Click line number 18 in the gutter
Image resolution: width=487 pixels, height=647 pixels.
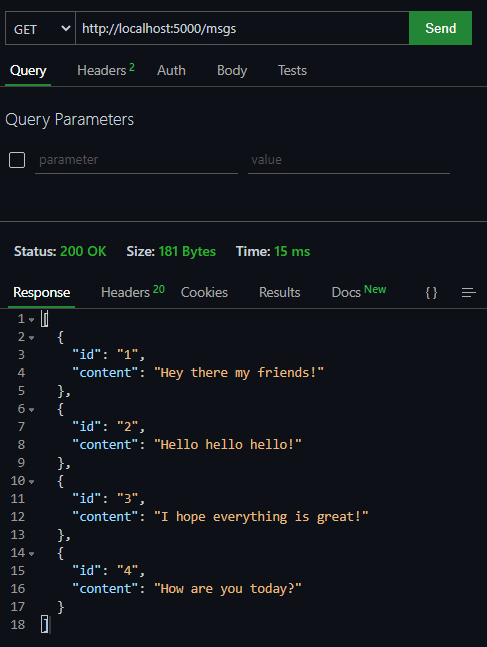pos(18,625)
